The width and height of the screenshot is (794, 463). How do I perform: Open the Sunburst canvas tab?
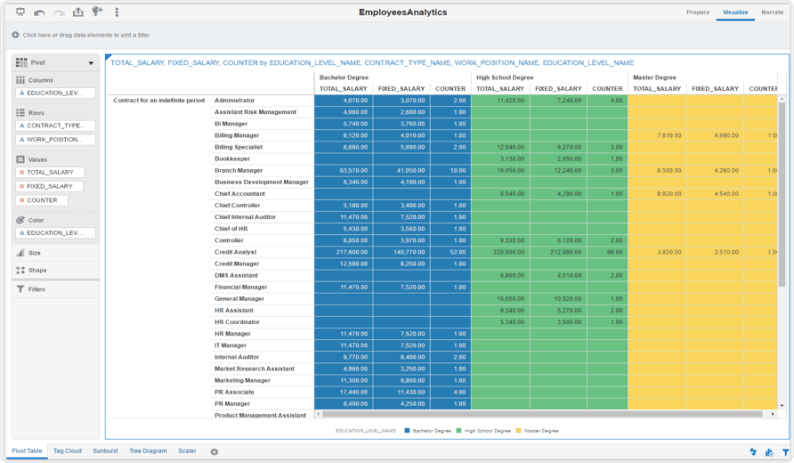pos(105,451)
